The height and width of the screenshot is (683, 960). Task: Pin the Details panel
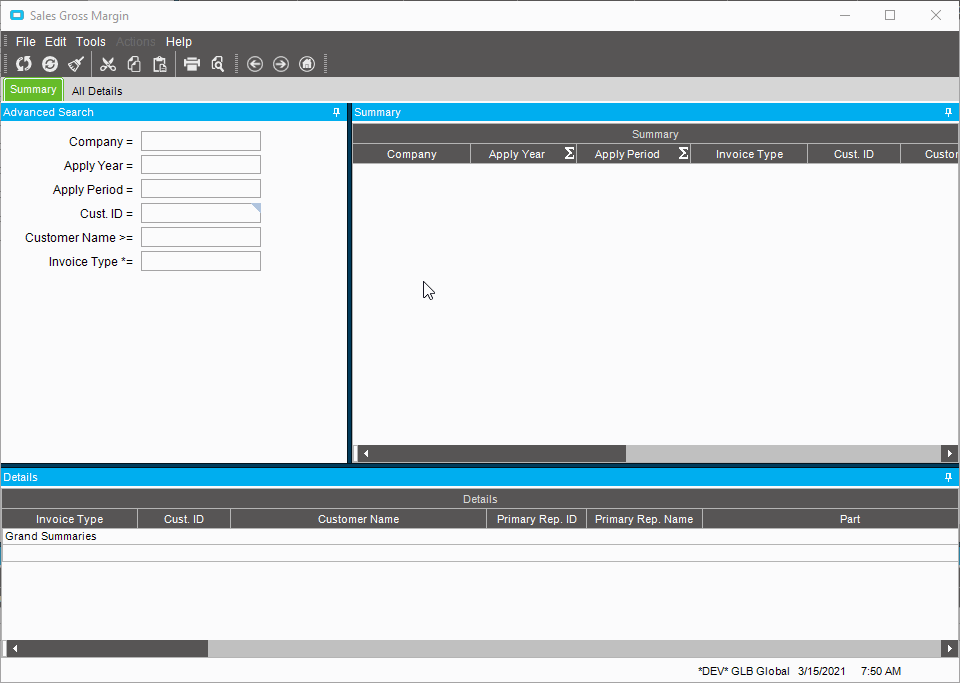948,477
